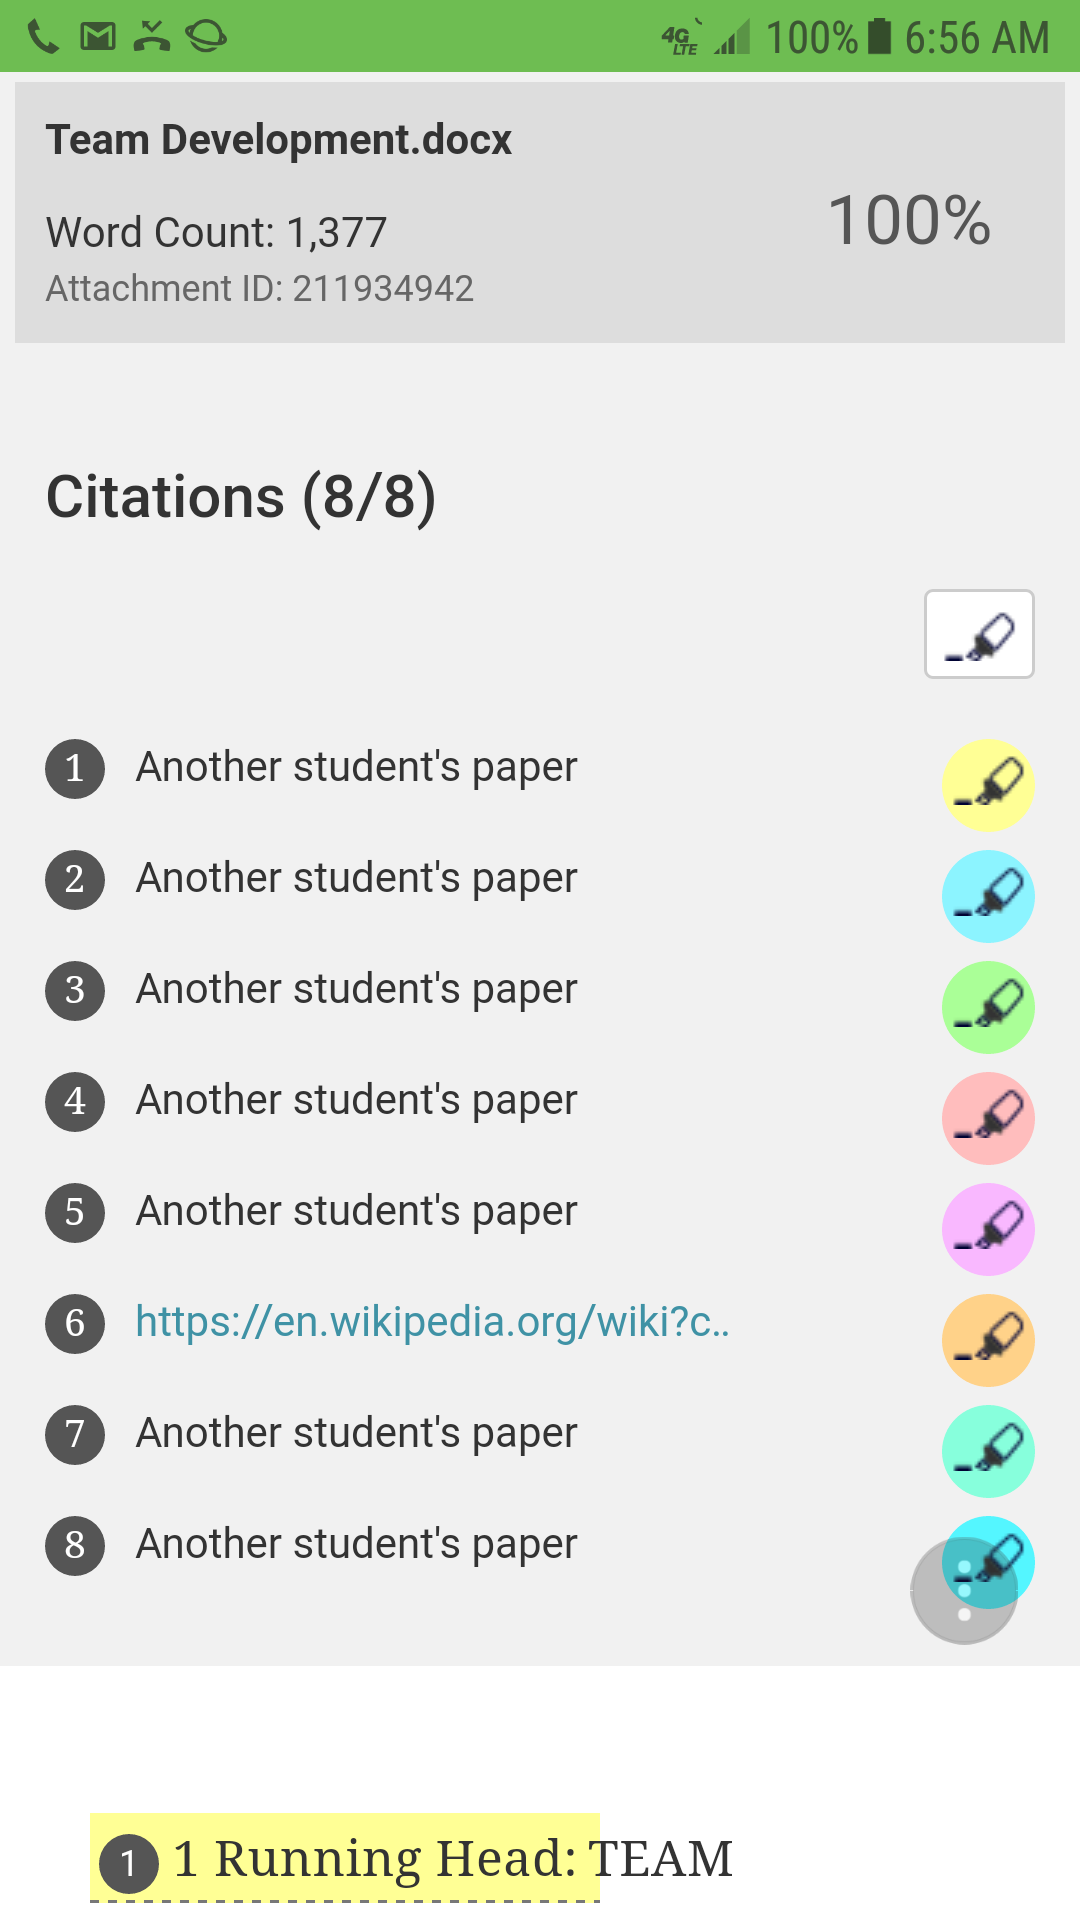Tap green highlighter icon for citation 3
1080x1920 pixels.
[x=988, y=1007]
